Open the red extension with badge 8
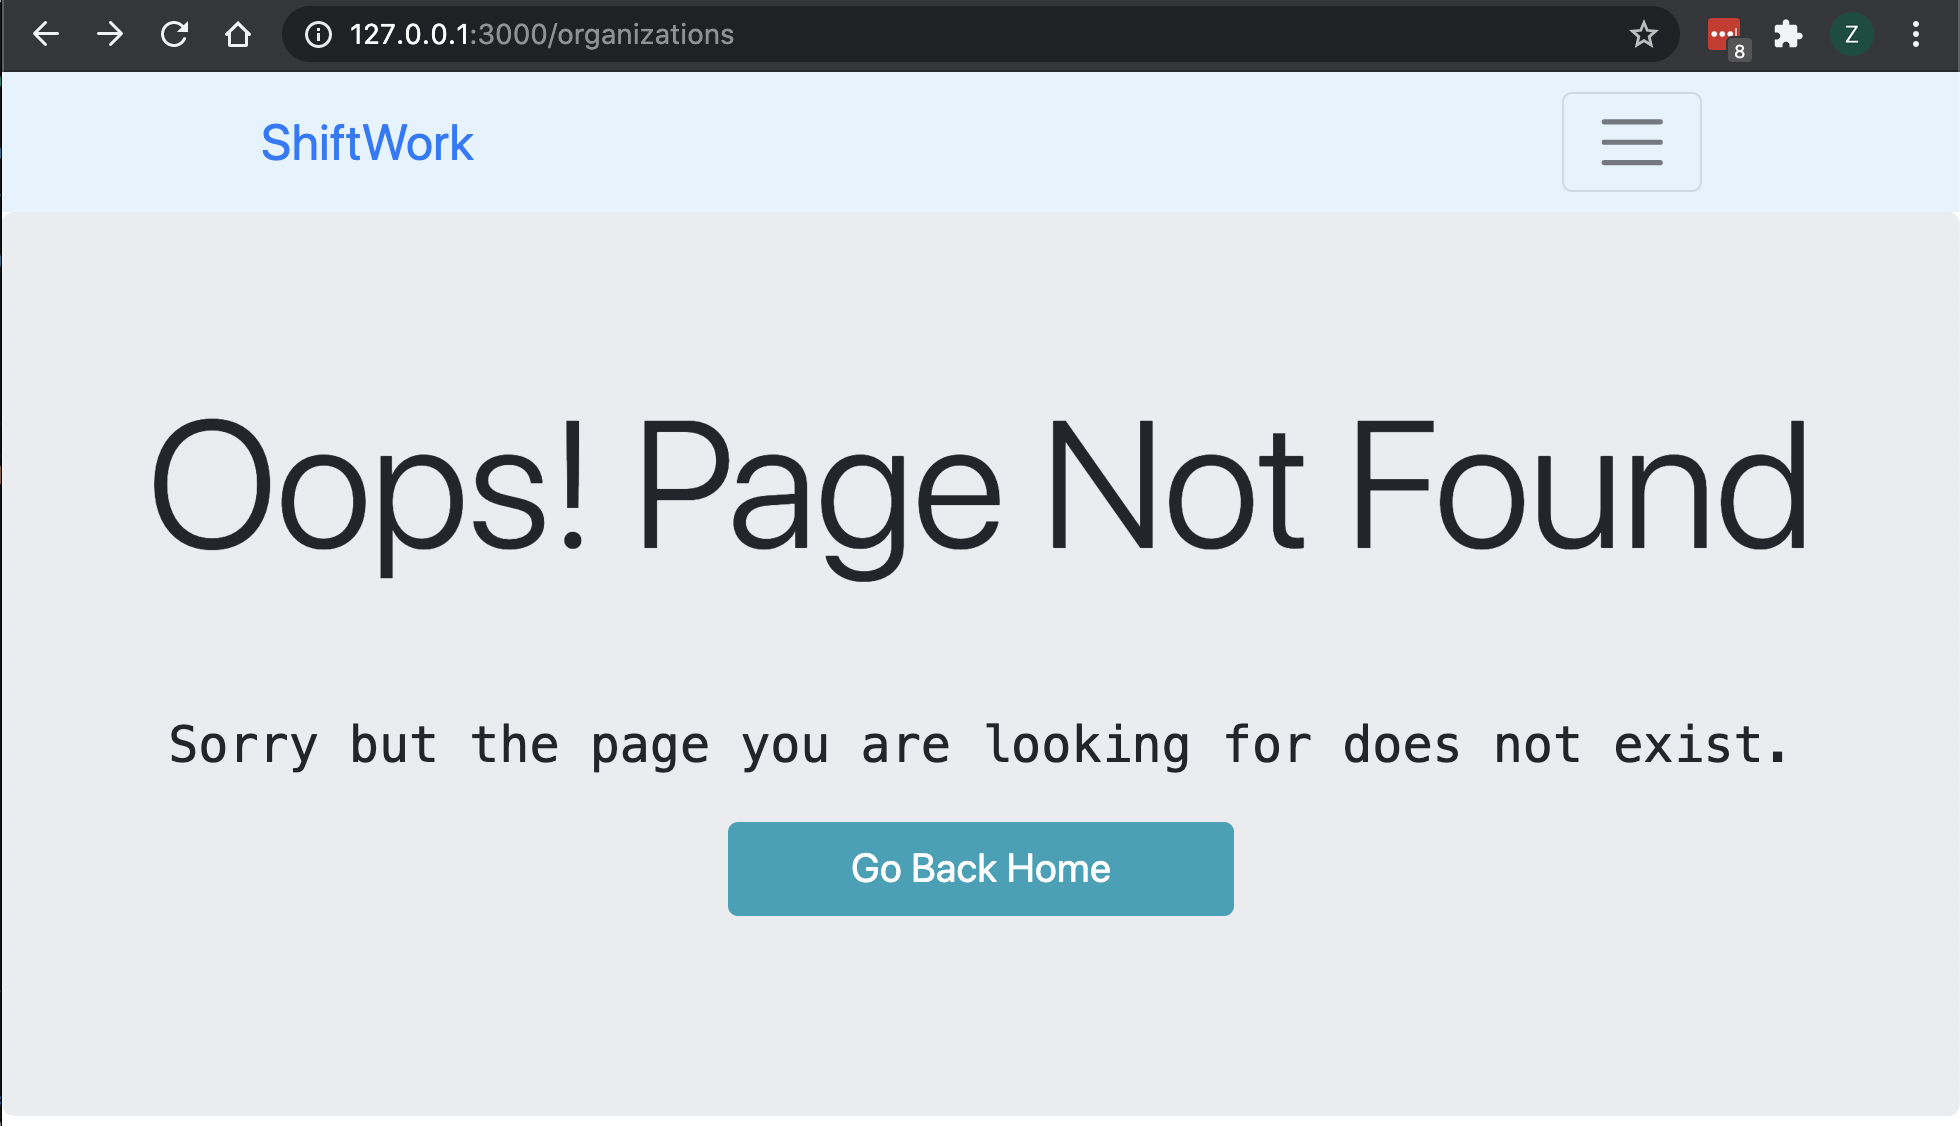The width and height of the screenshot is (1960, 1126). (x=1724, y=35)
